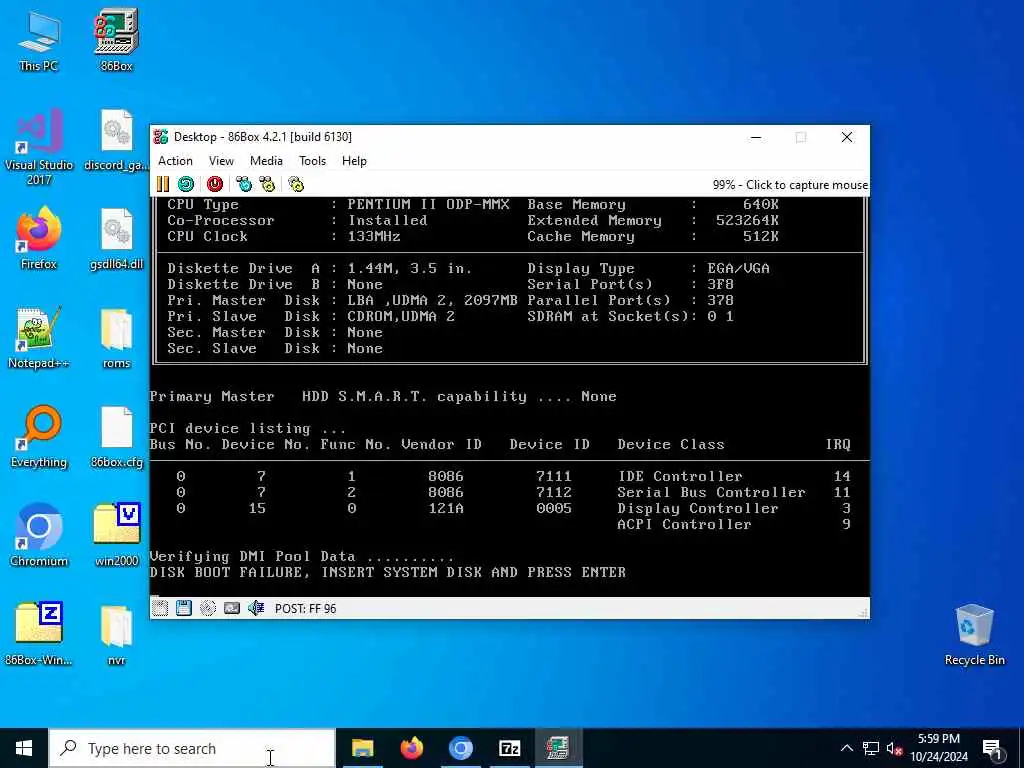Select the roms folder on desktop
Image resolution: width=1024 pixels, height=768 pixels.
click(x=117, y=338)
